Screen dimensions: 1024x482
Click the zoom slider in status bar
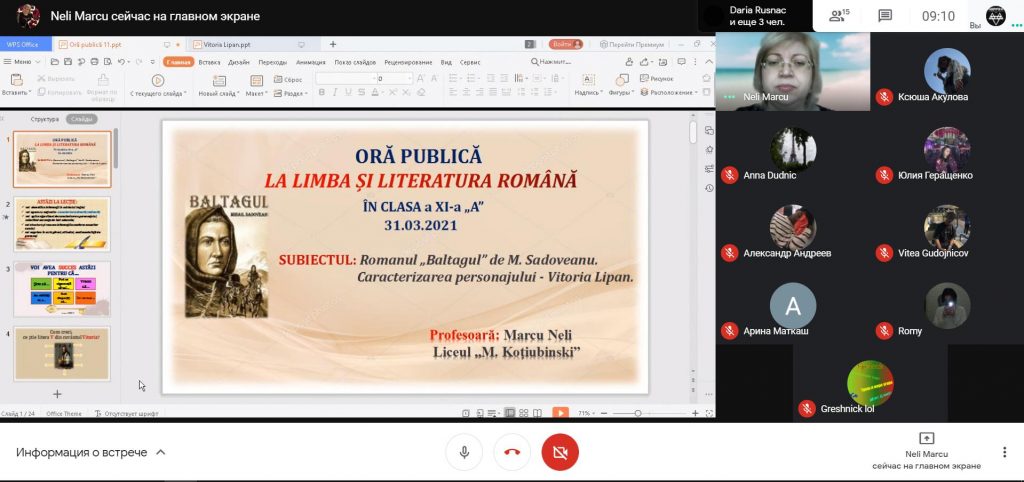point(640,413)
